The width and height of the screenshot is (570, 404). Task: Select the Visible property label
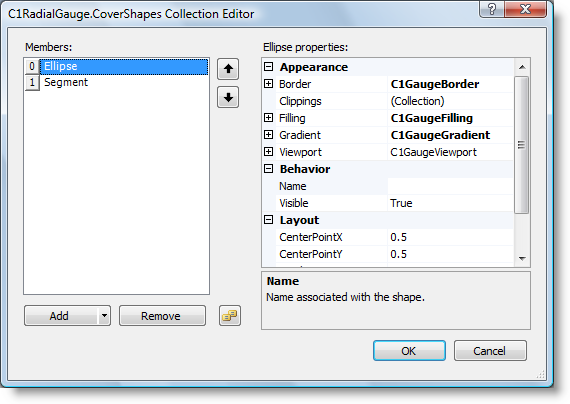tap(294, 203)
